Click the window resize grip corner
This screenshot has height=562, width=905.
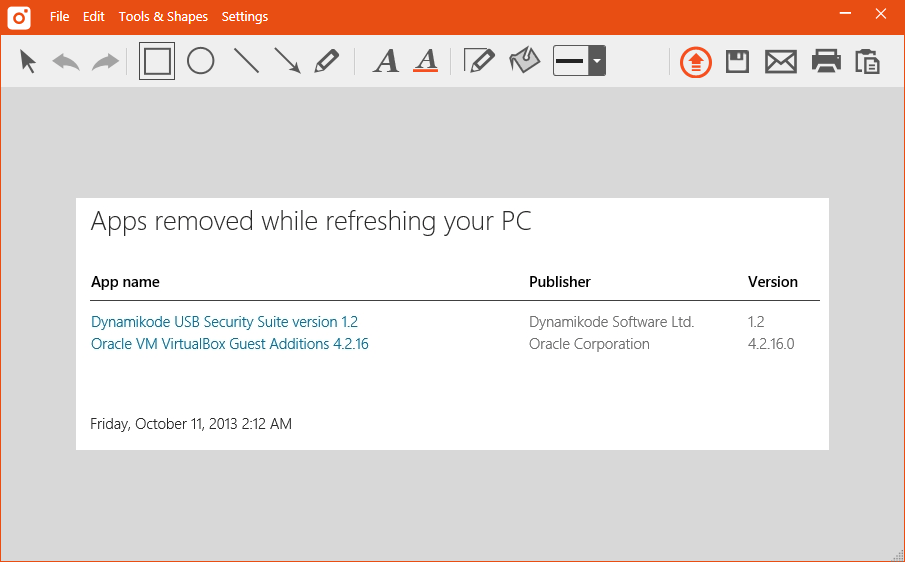897,555
